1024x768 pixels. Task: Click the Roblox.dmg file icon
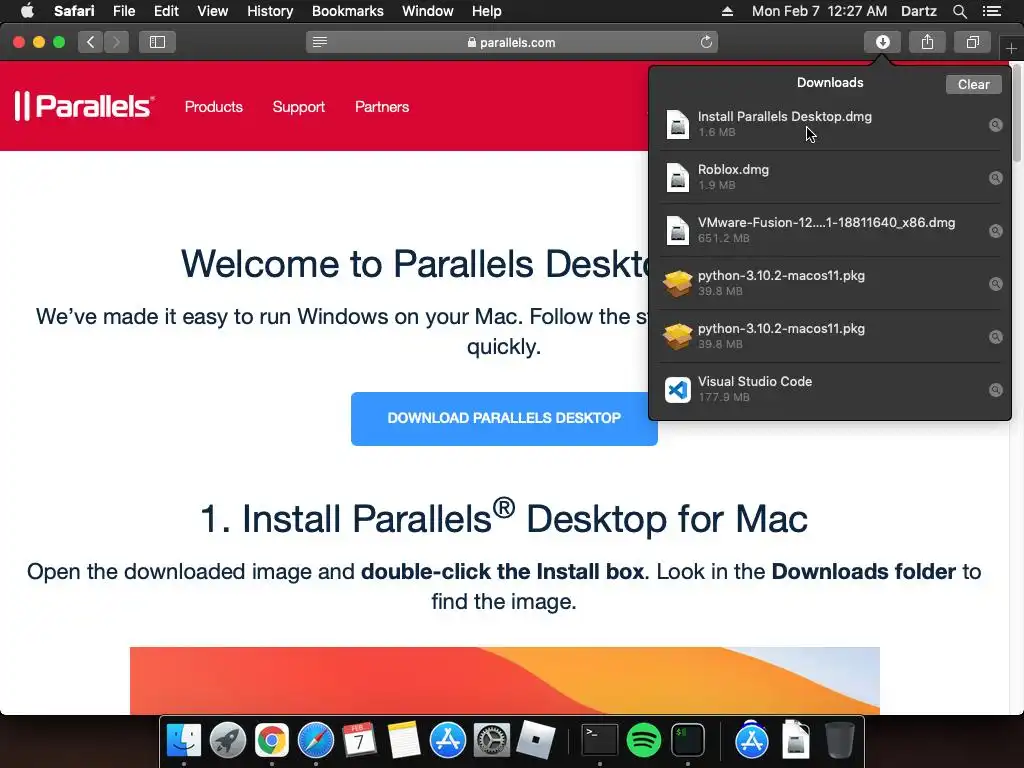(677, 178)
